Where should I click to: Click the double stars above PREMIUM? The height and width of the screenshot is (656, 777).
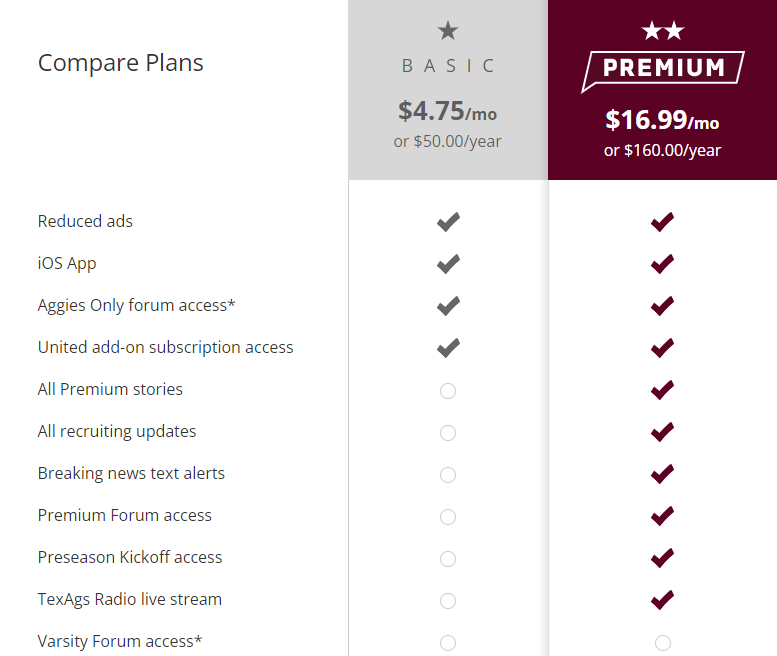663,31
